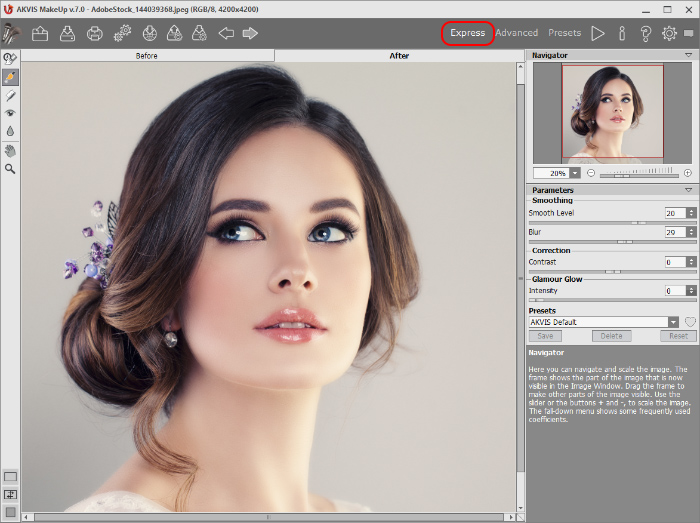The width and height of the screenshot is (700, 523).
Task: Open the 20% zoom dropdown
Action: (x=575, y=173)
